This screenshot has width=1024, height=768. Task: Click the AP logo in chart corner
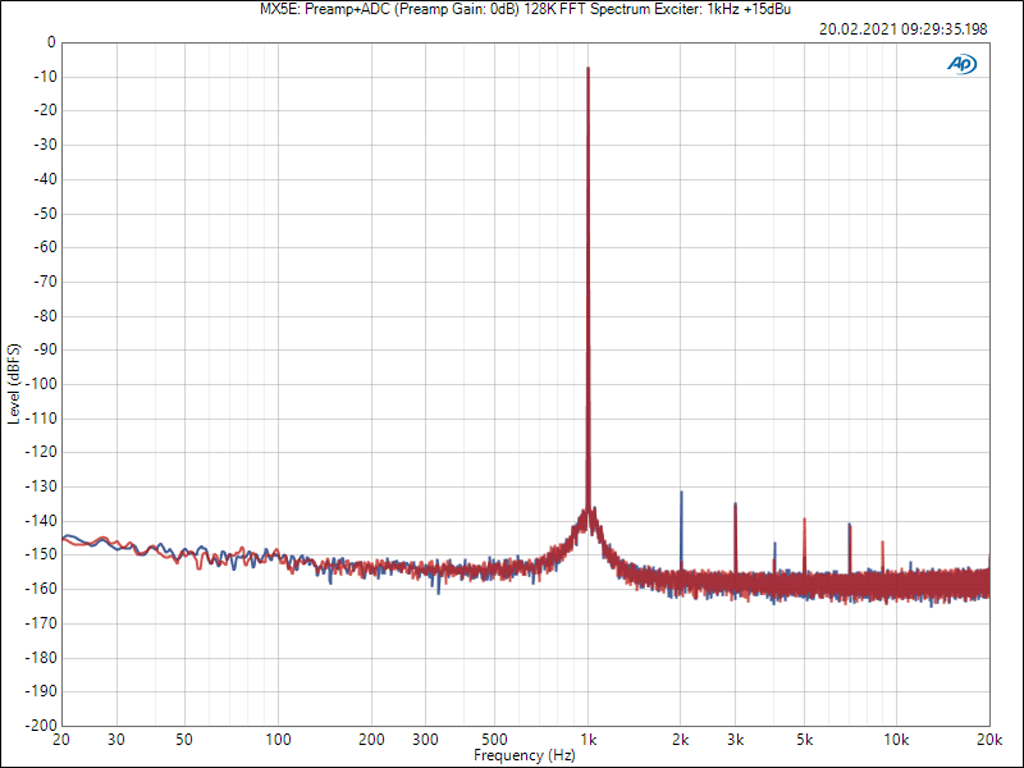tap(962, 64)
